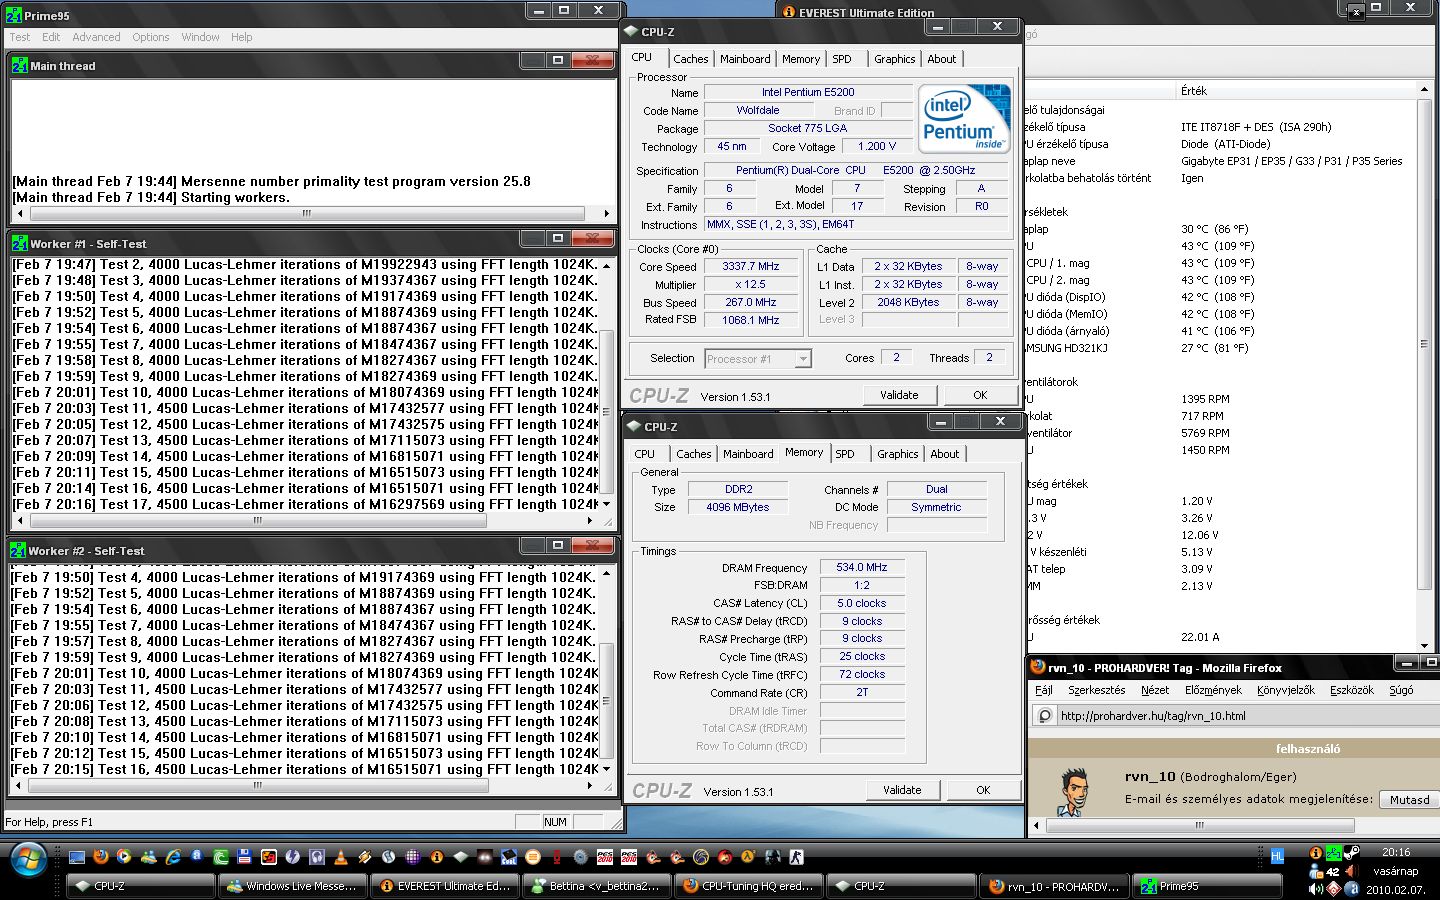Image resolution: width=1440 pixels, height=900 pixels.
Task: Launch Internet Explorer from quick launch
Action: [172, 857]
